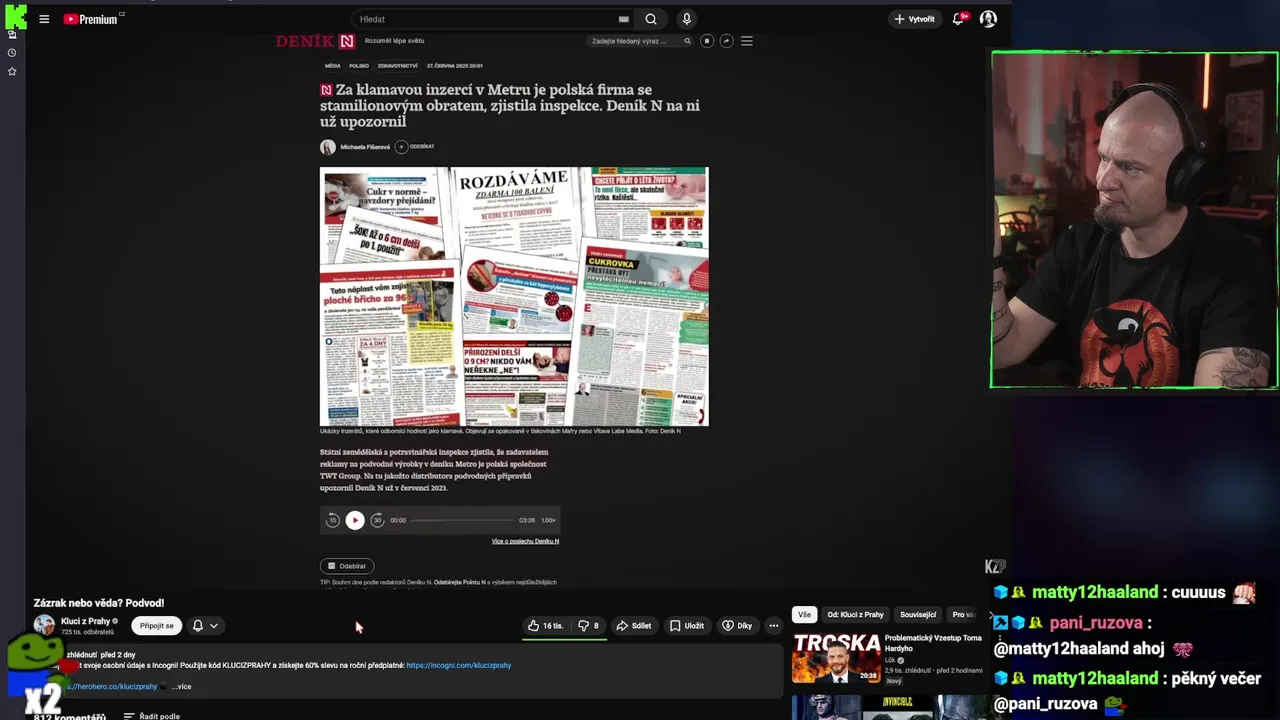1280x720 pixels.
Task: Like the video with 16 tis. likes
Action: (546, 626)
